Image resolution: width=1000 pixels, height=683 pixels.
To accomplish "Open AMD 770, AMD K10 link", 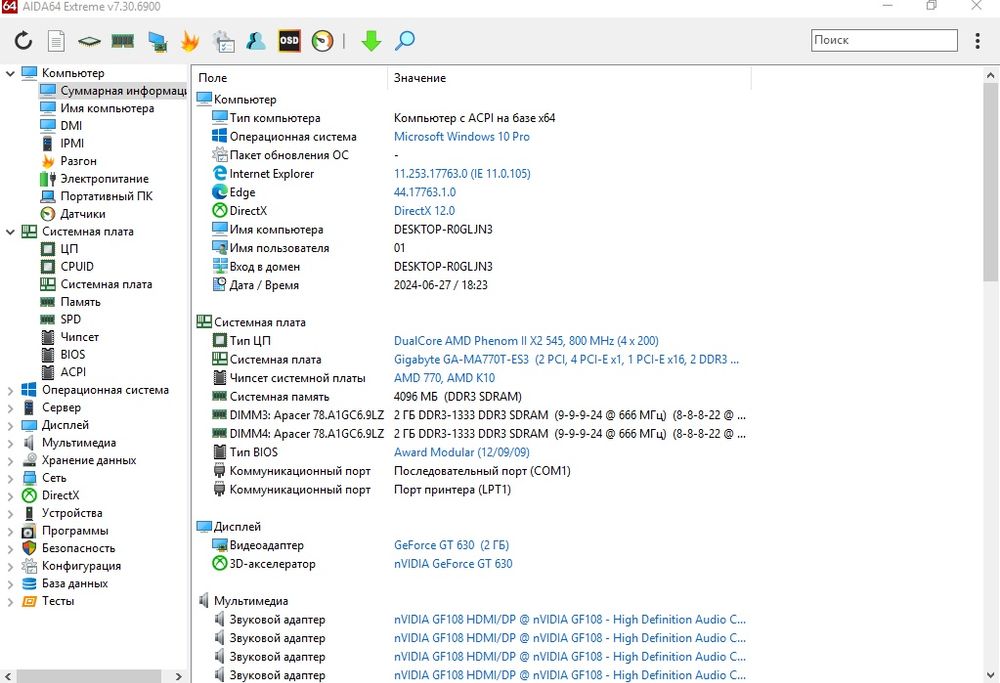I will 445,378.
